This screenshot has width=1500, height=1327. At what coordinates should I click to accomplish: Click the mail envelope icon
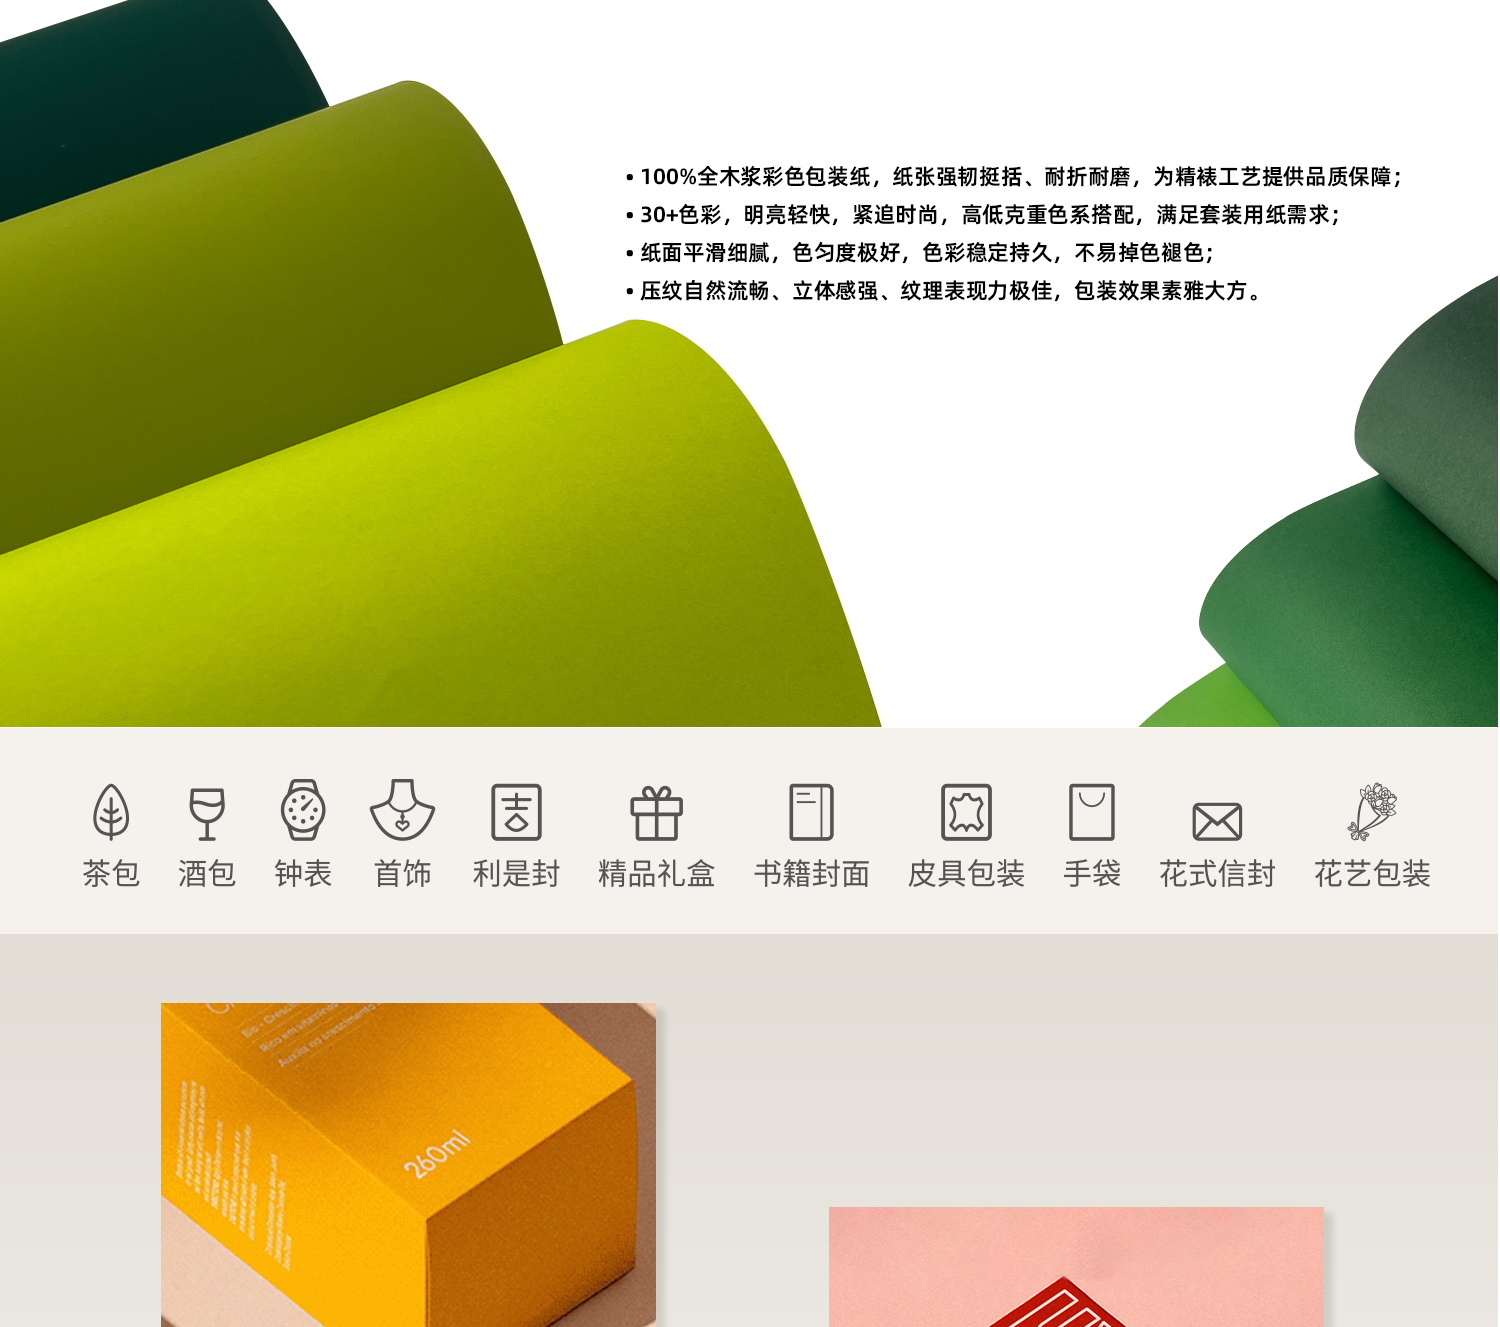pyautogui.click(x=1217, y=822)
